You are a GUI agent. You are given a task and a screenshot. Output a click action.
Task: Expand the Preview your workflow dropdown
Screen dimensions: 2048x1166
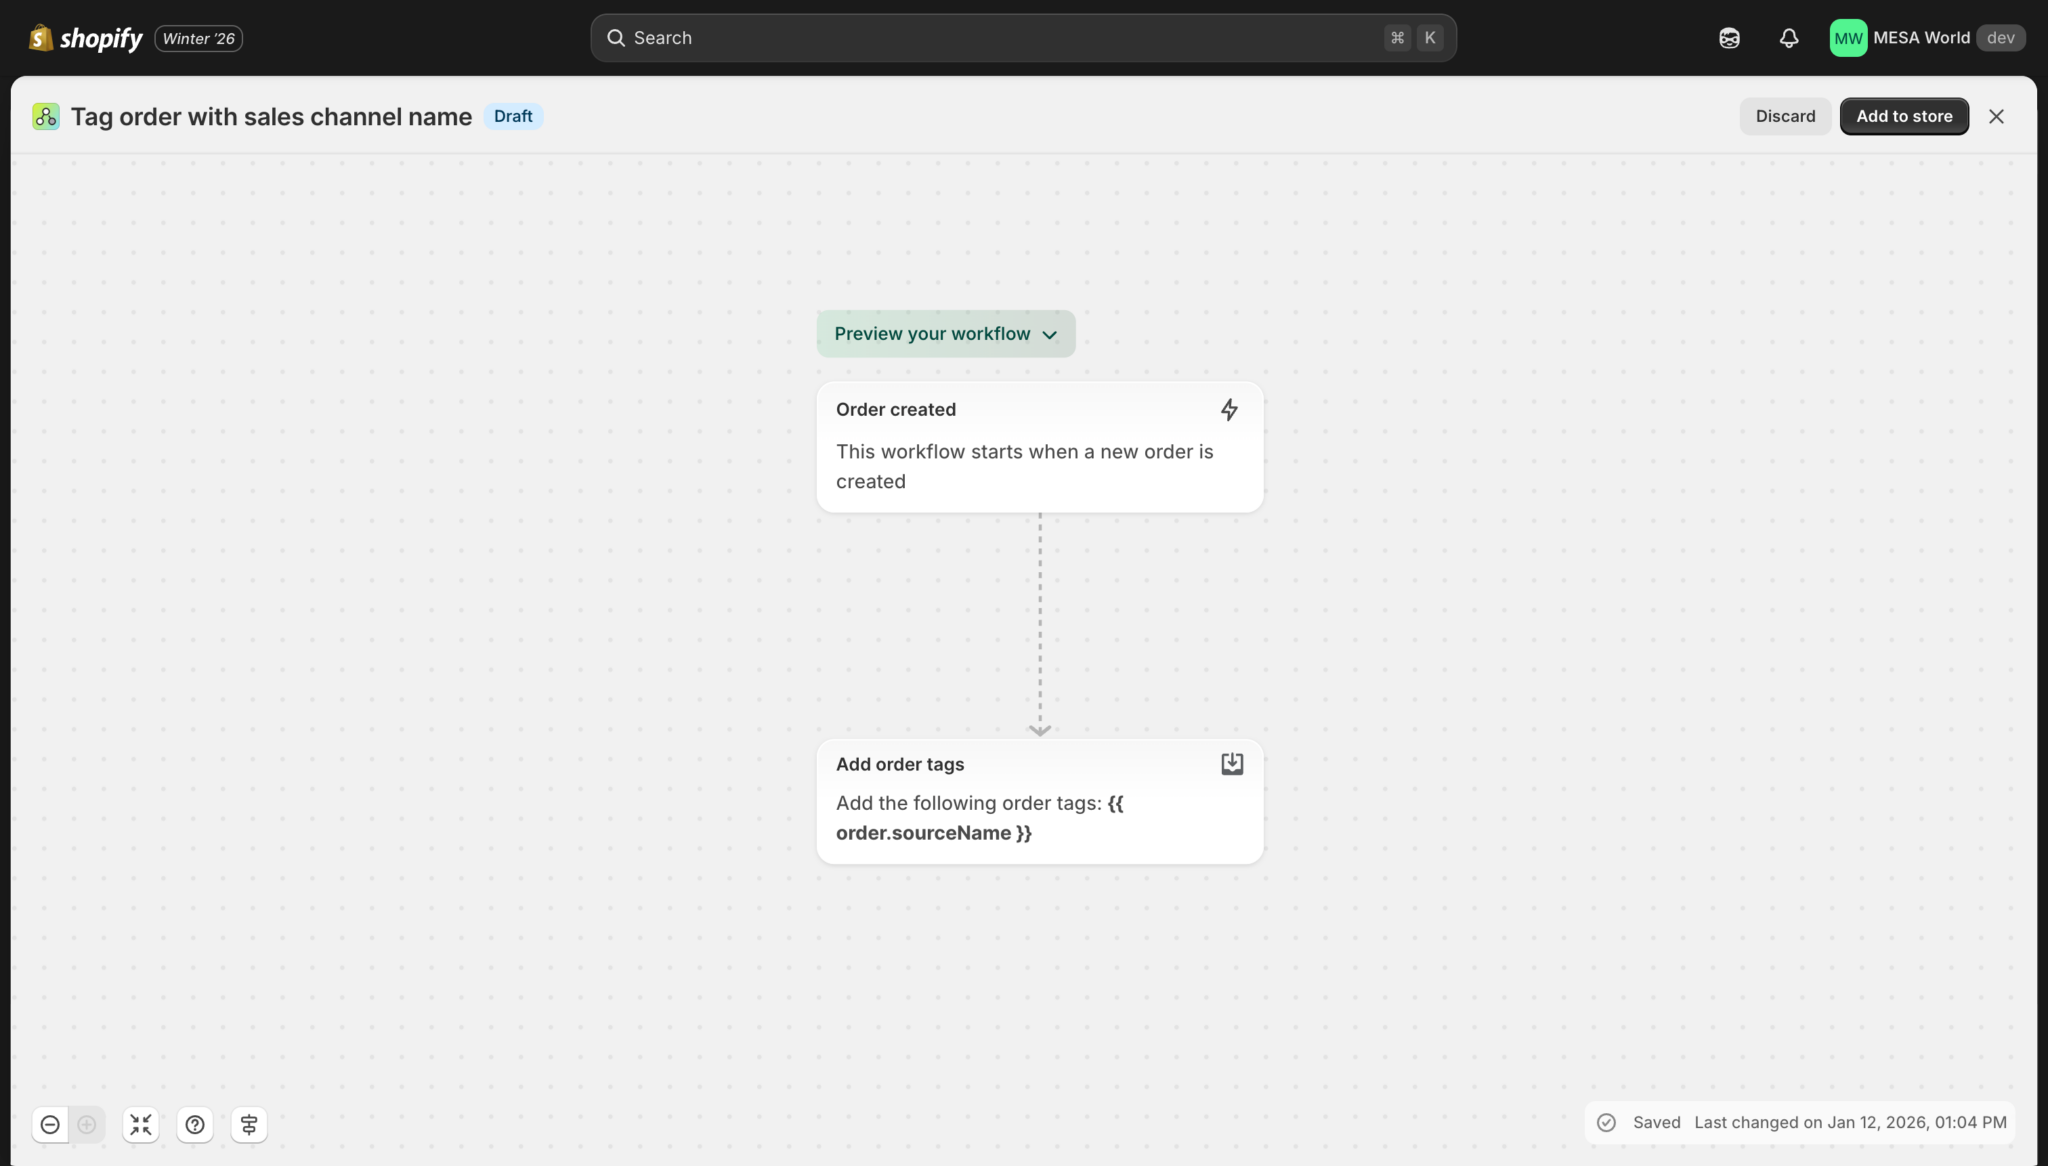click(x=945, y=334)
